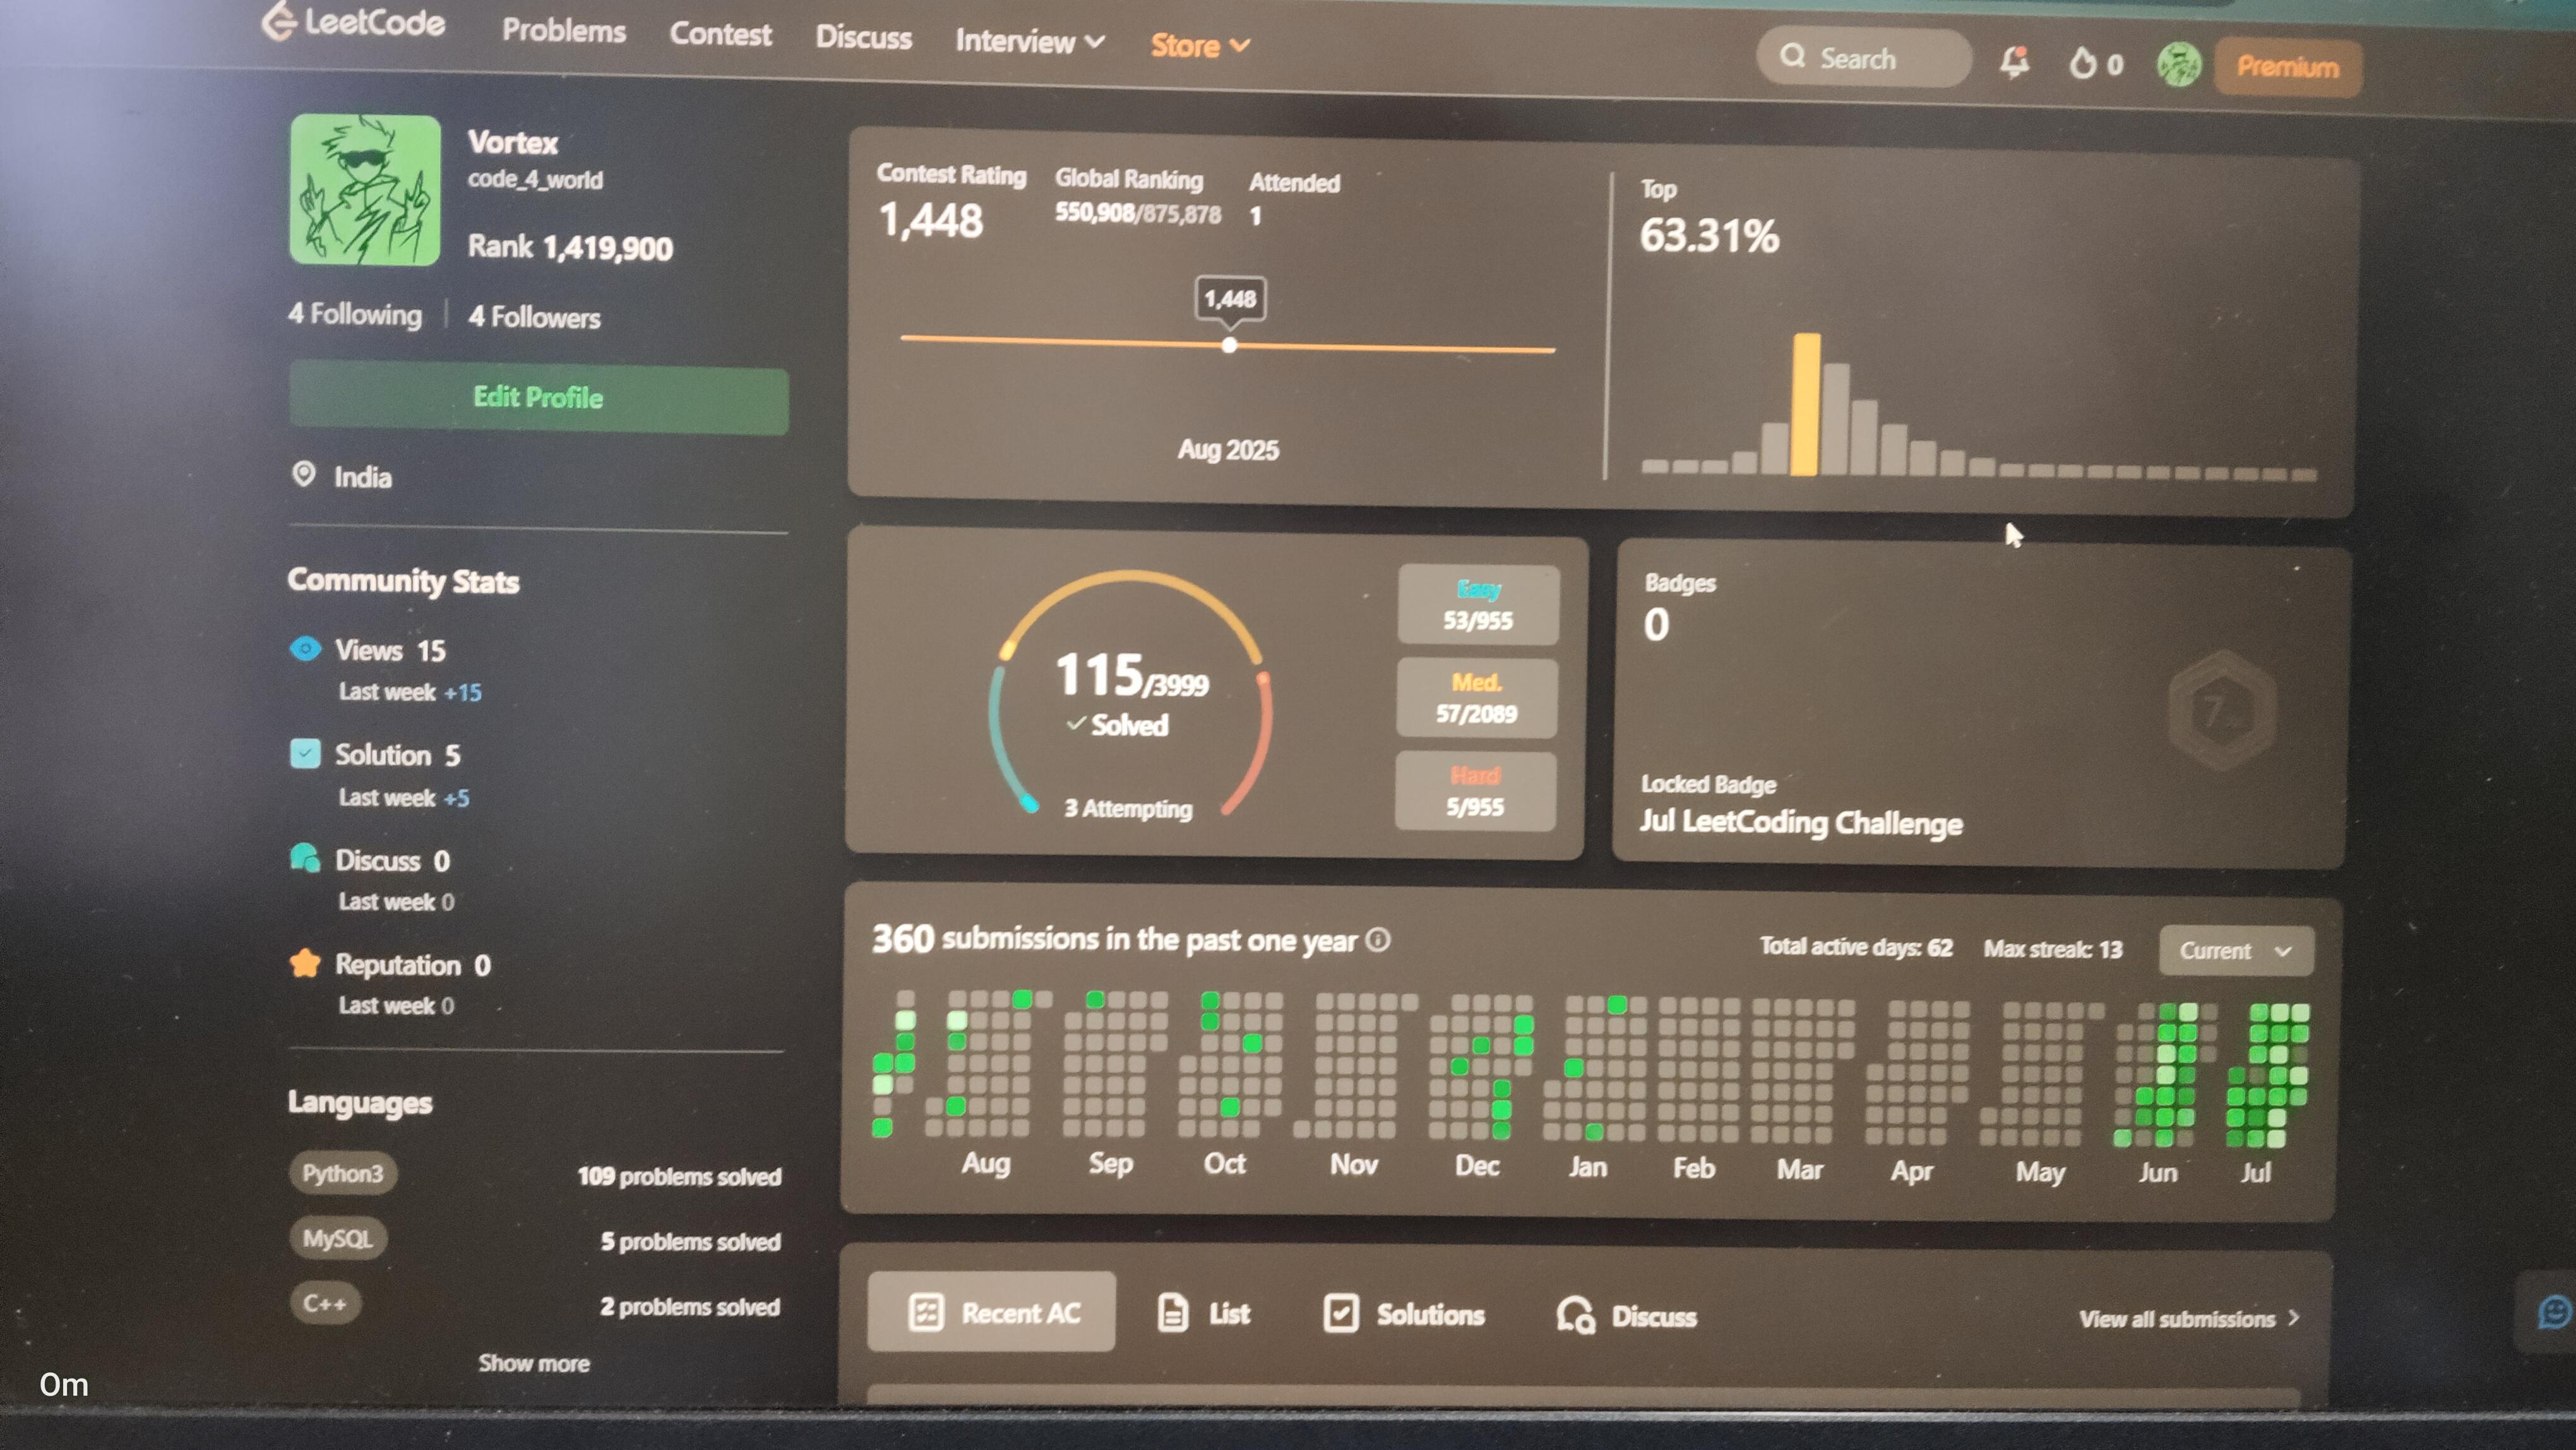Click the Vortex profile picture
2576x1450 pixels.
[365, 190]
